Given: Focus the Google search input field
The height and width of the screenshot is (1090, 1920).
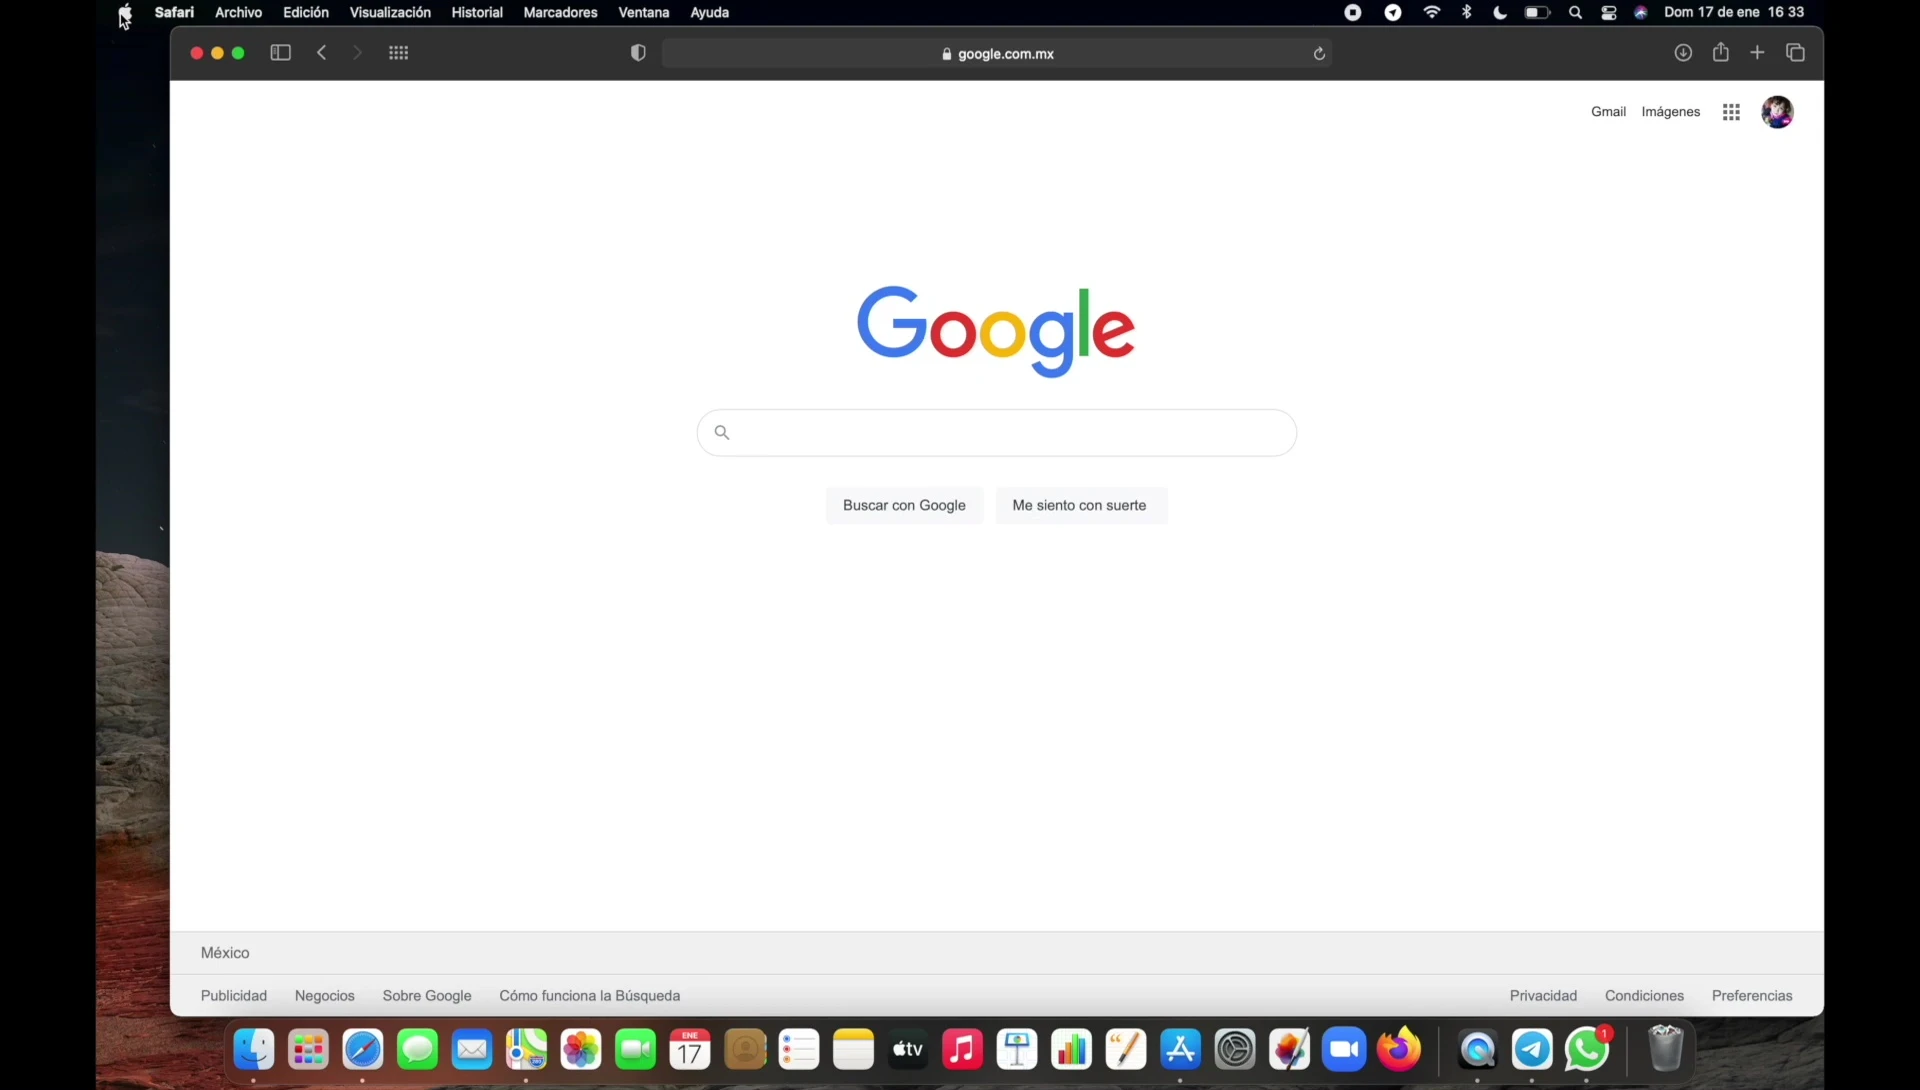Looking at the screenshot, I should 997,433.
